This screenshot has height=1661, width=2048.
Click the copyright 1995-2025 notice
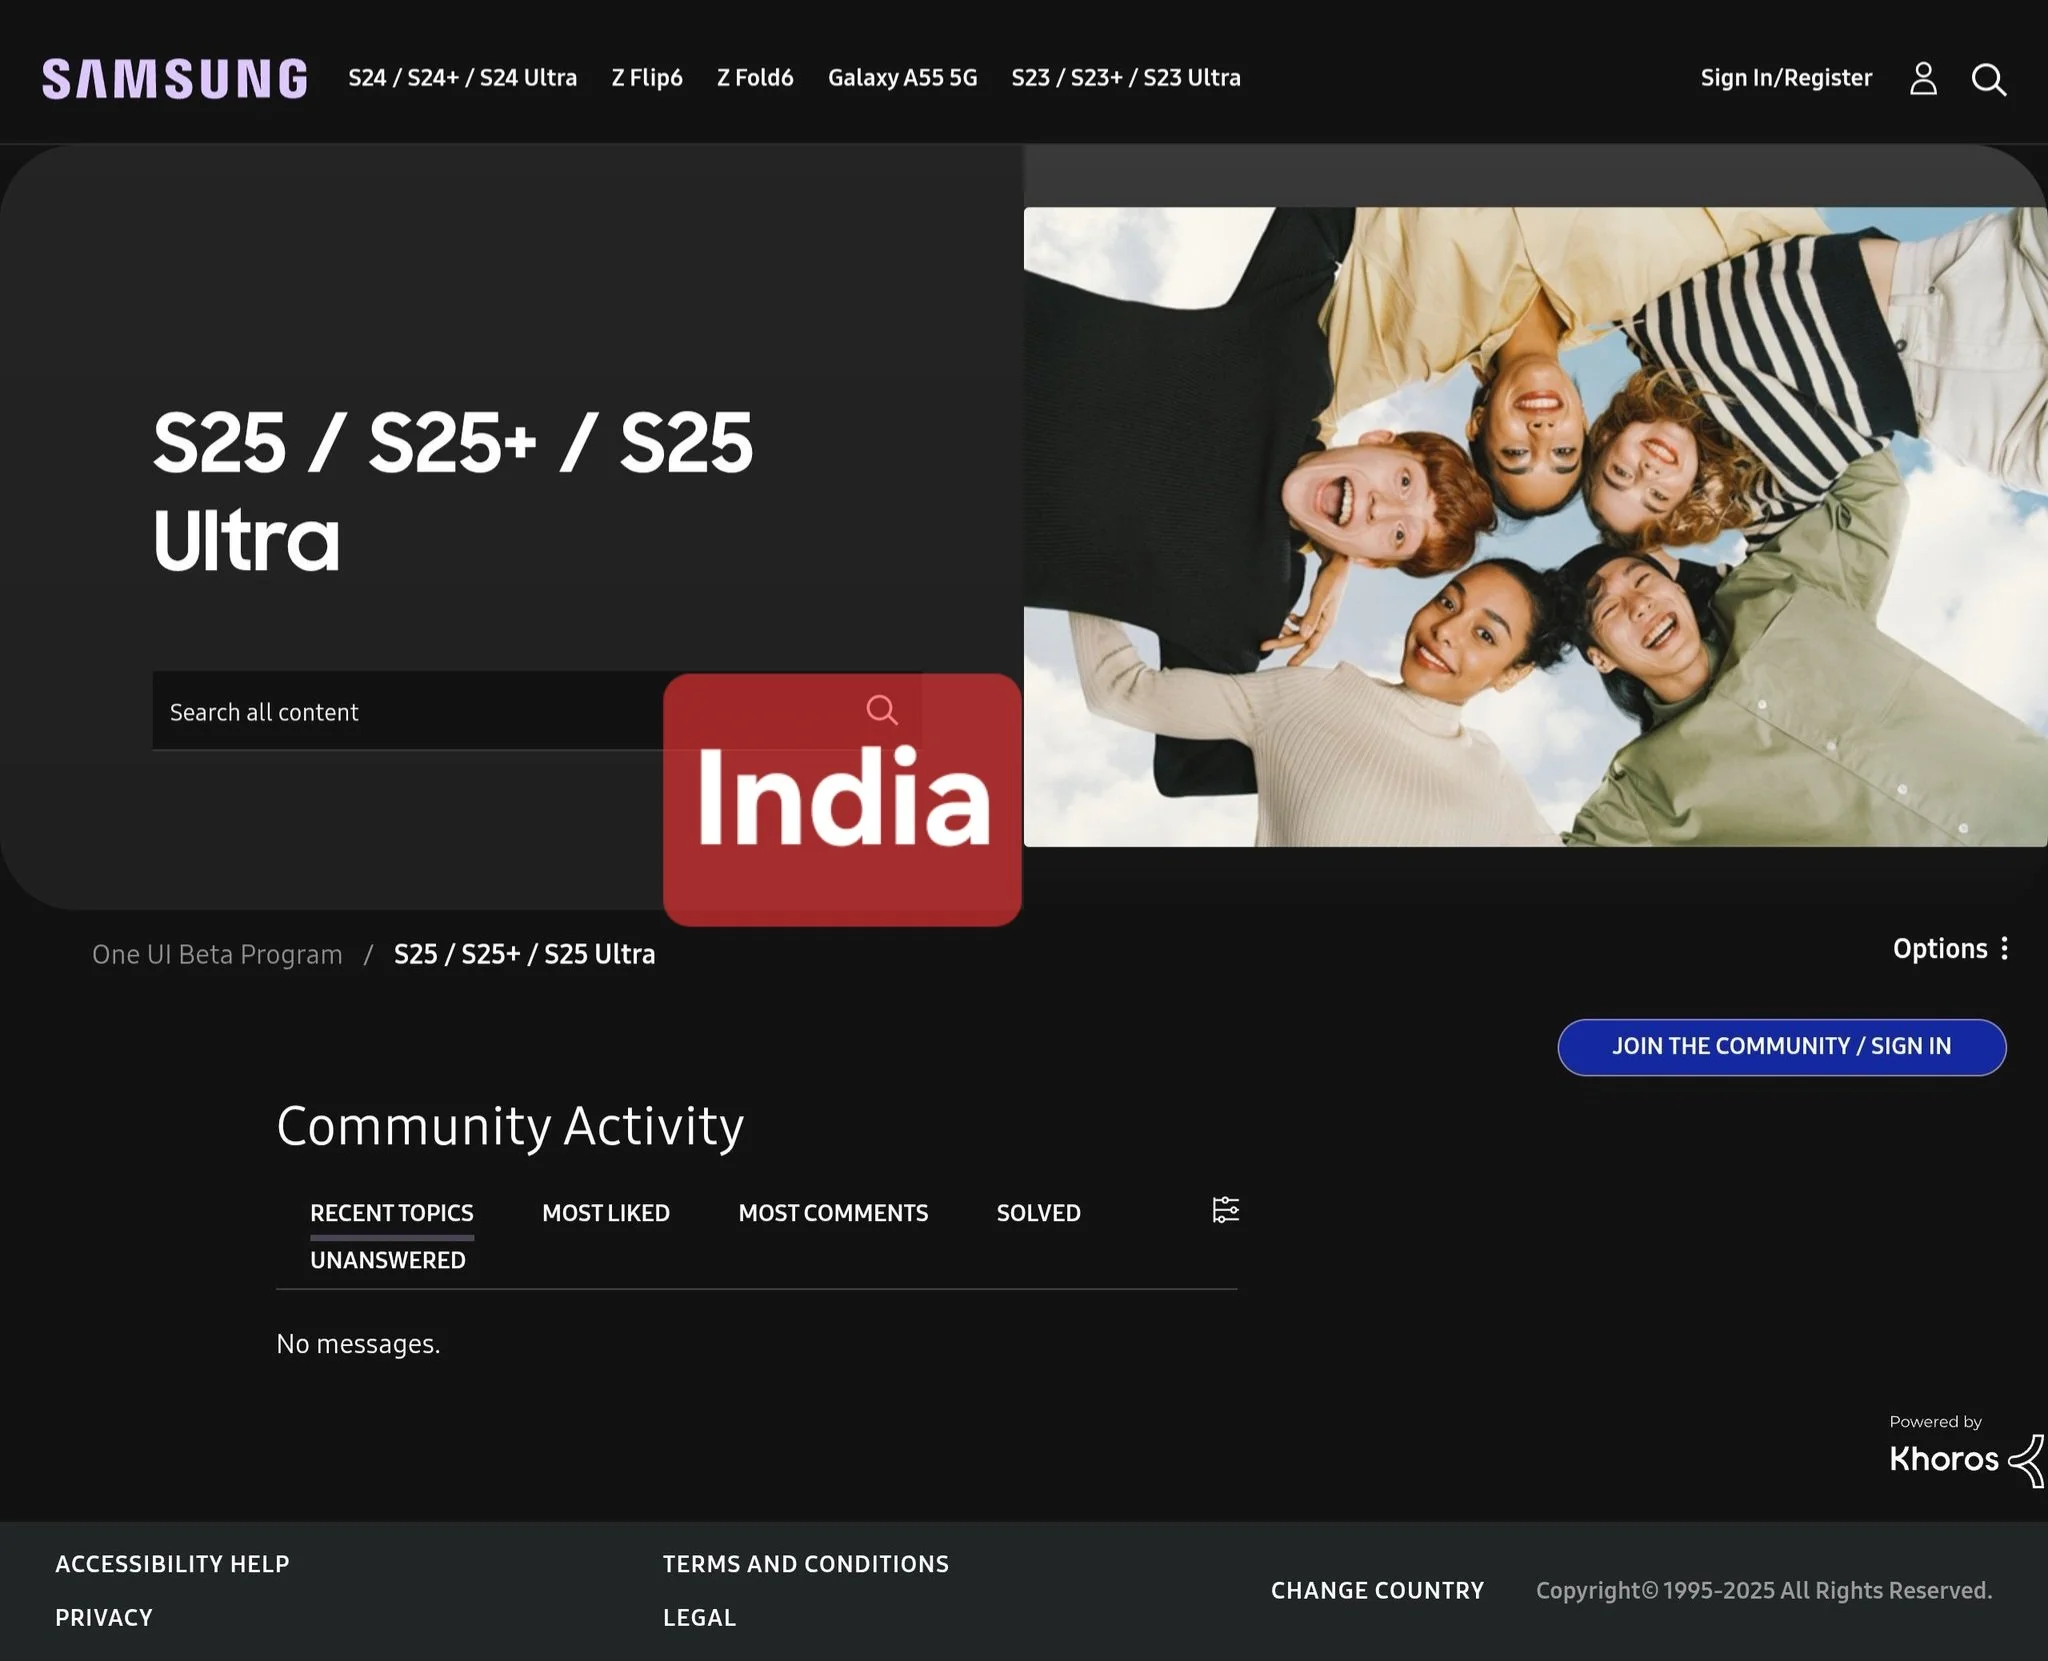coord(1764,1590)
